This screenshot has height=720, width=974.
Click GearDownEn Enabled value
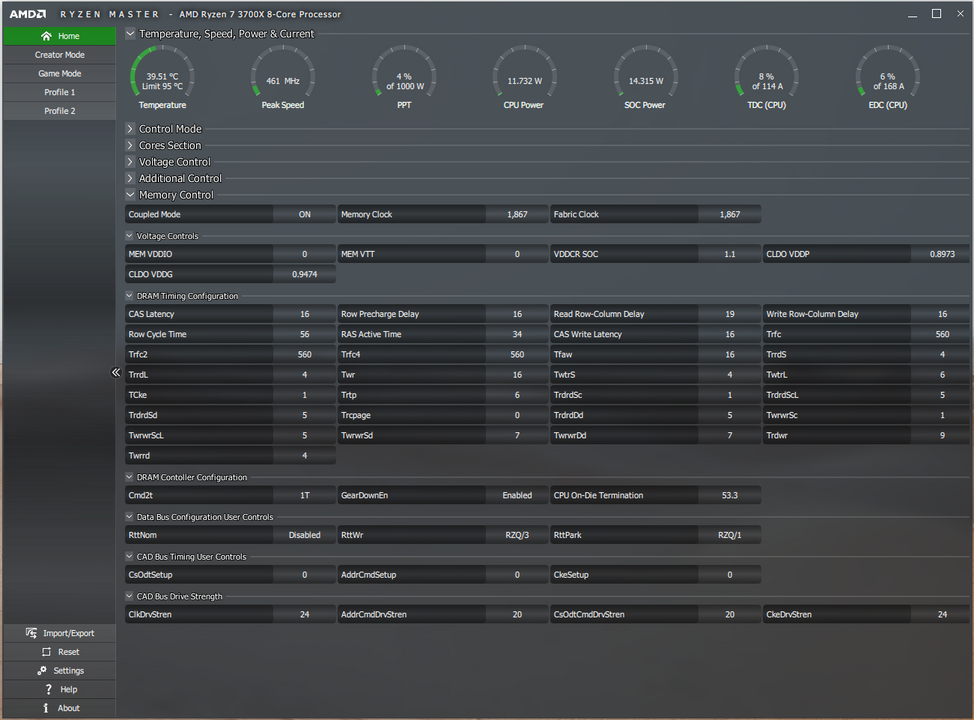[x=517, y=495]
